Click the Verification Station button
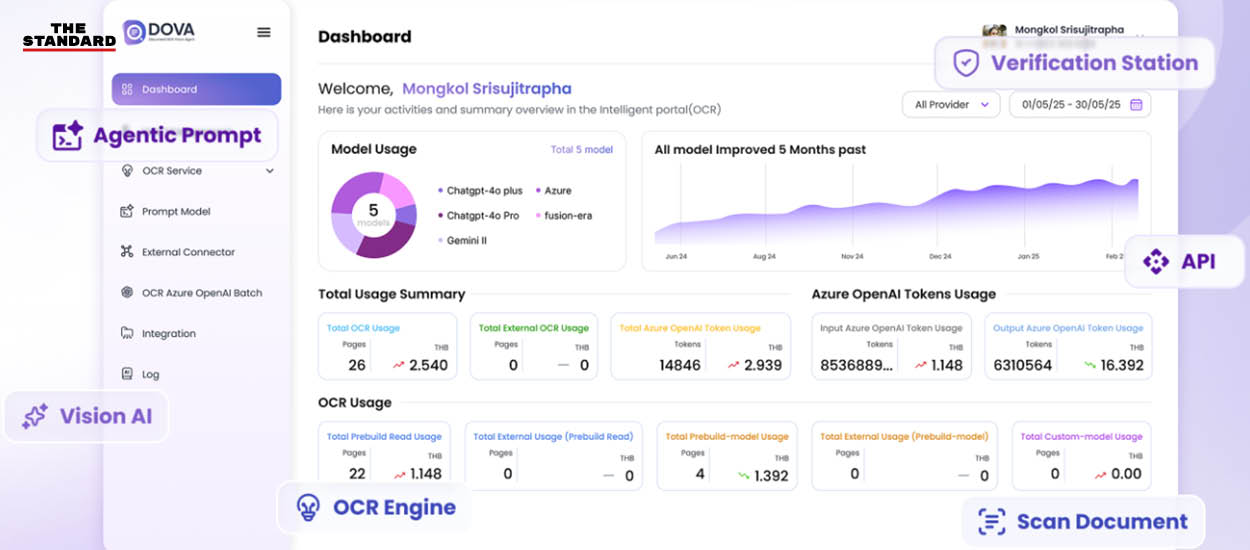This screenshot has width=1250, height=550. pos(1074,63)
